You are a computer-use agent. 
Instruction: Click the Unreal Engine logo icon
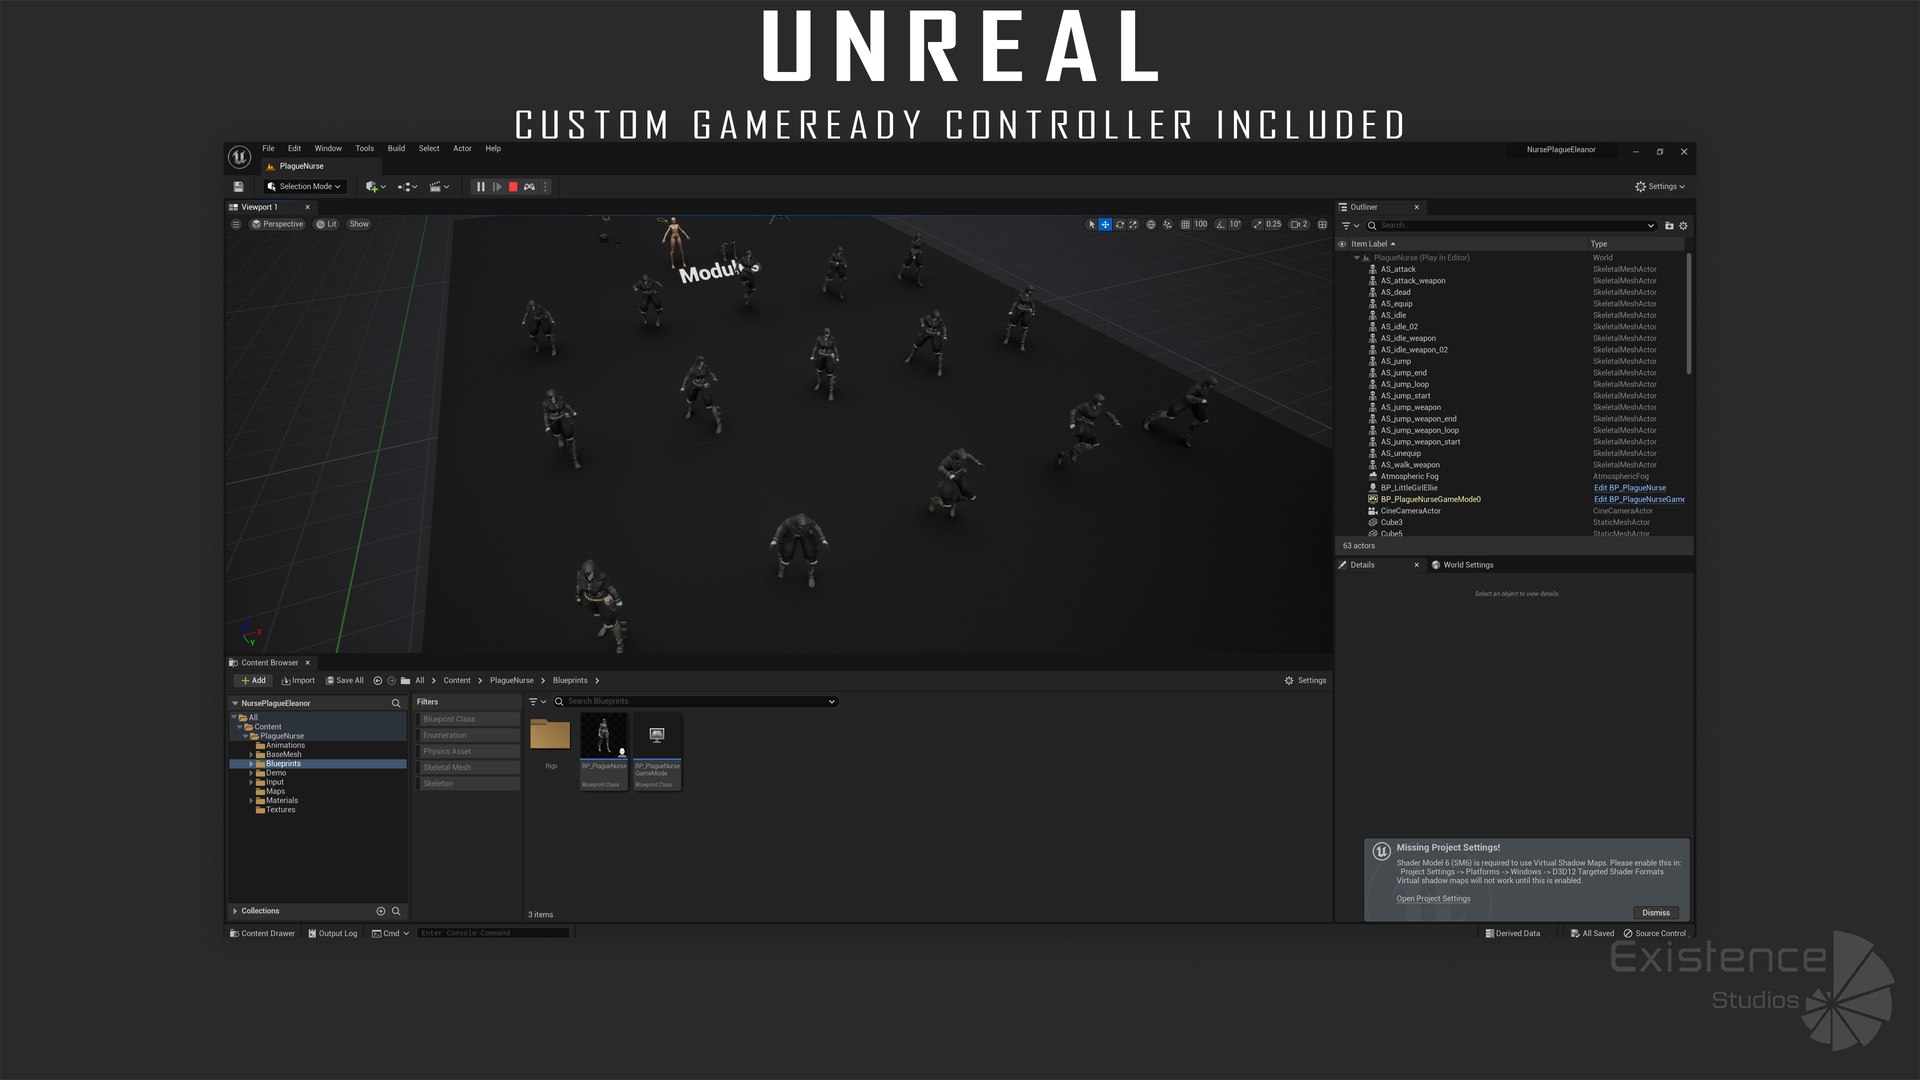(239, 157)
